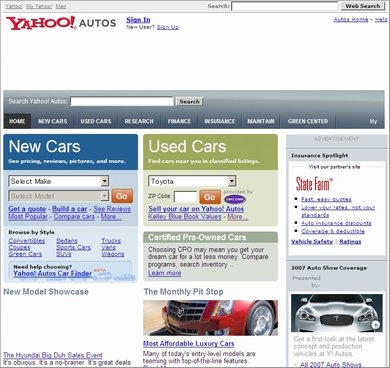
Task: Open the Autos Home link
Action: 351,20
